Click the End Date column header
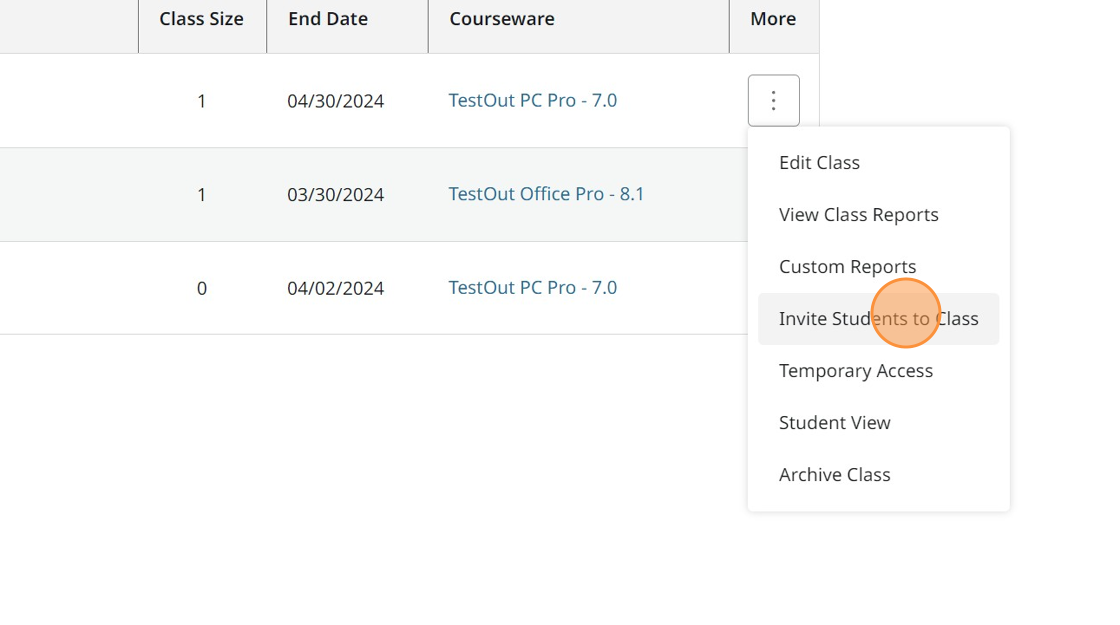The height and width of the screenshot is (625, 1120). click(328, 18)
